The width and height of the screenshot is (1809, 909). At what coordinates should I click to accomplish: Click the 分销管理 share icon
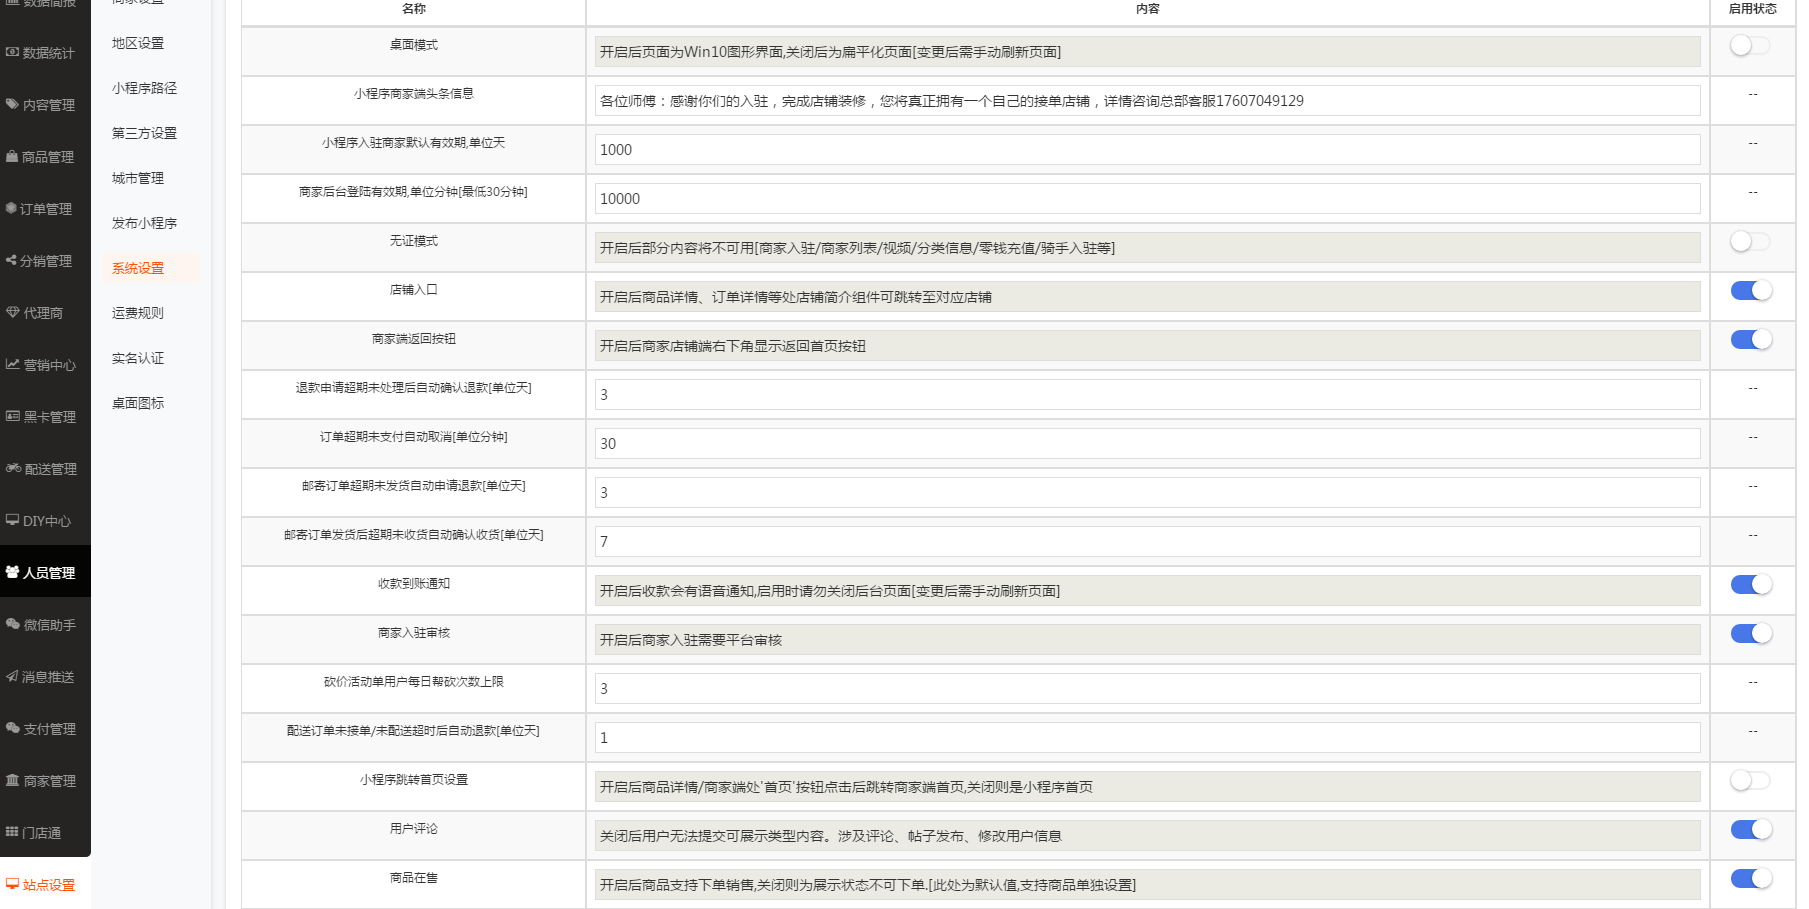click(x=12, y=260)
